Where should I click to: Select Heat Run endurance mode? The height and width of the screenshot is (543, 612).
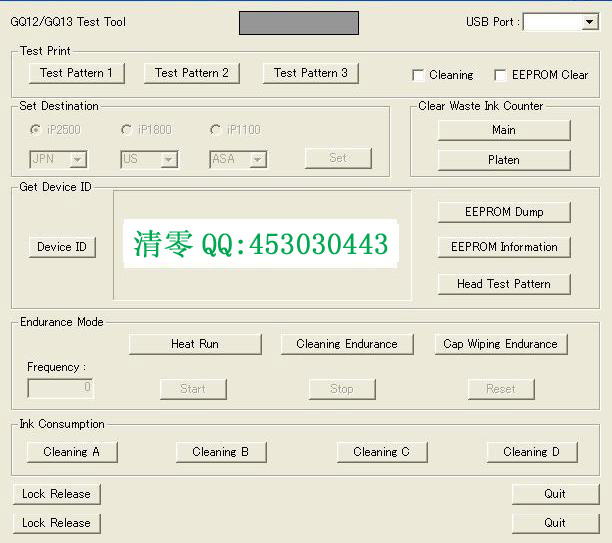click(195, 344)
